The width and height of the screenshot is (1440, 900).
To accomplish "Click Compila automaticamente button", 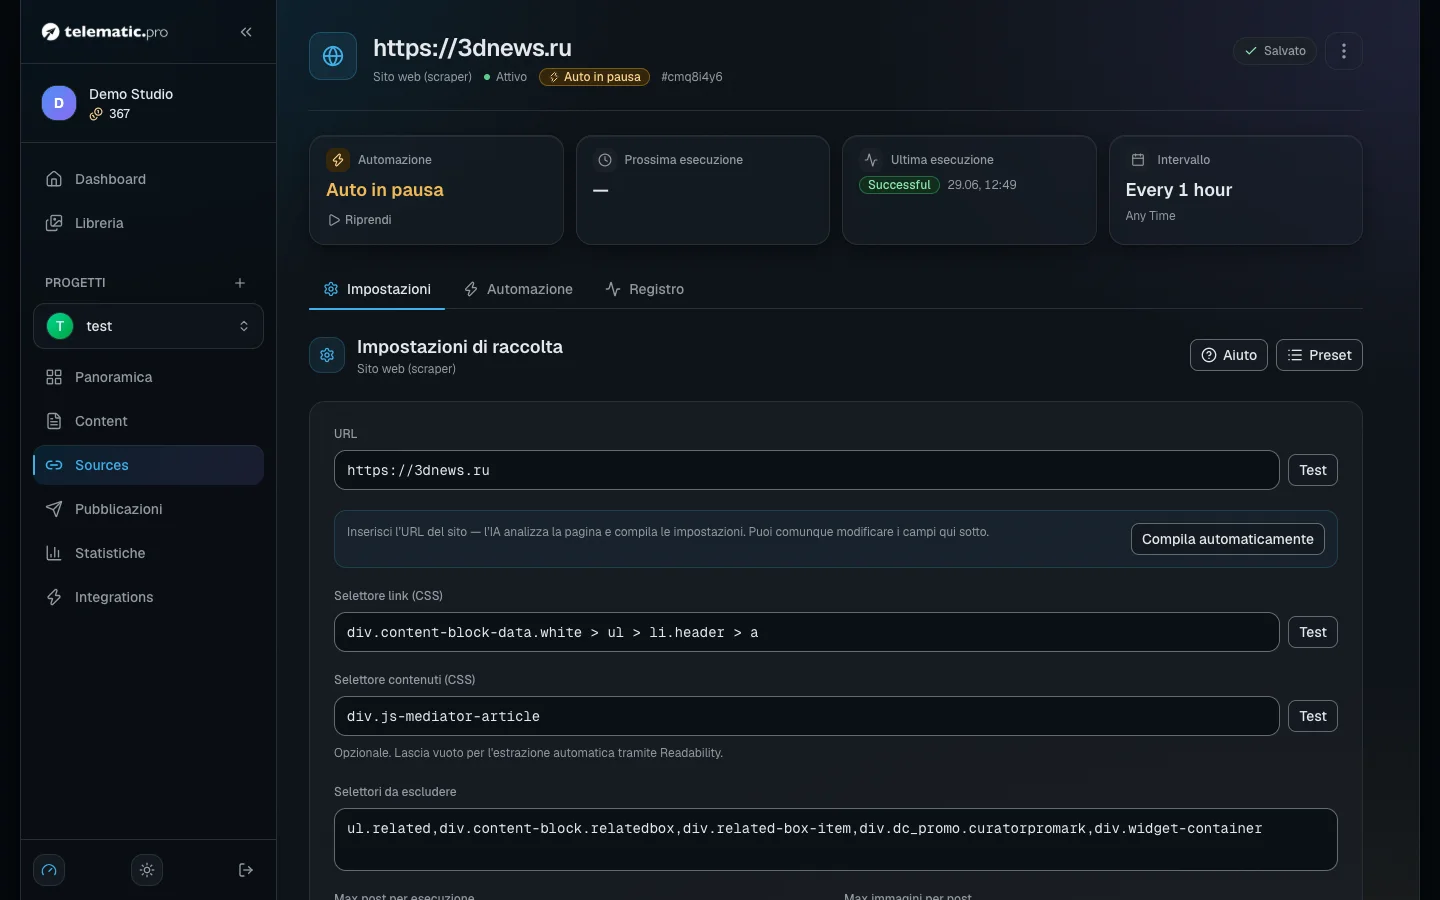I will click(1228, 539).
